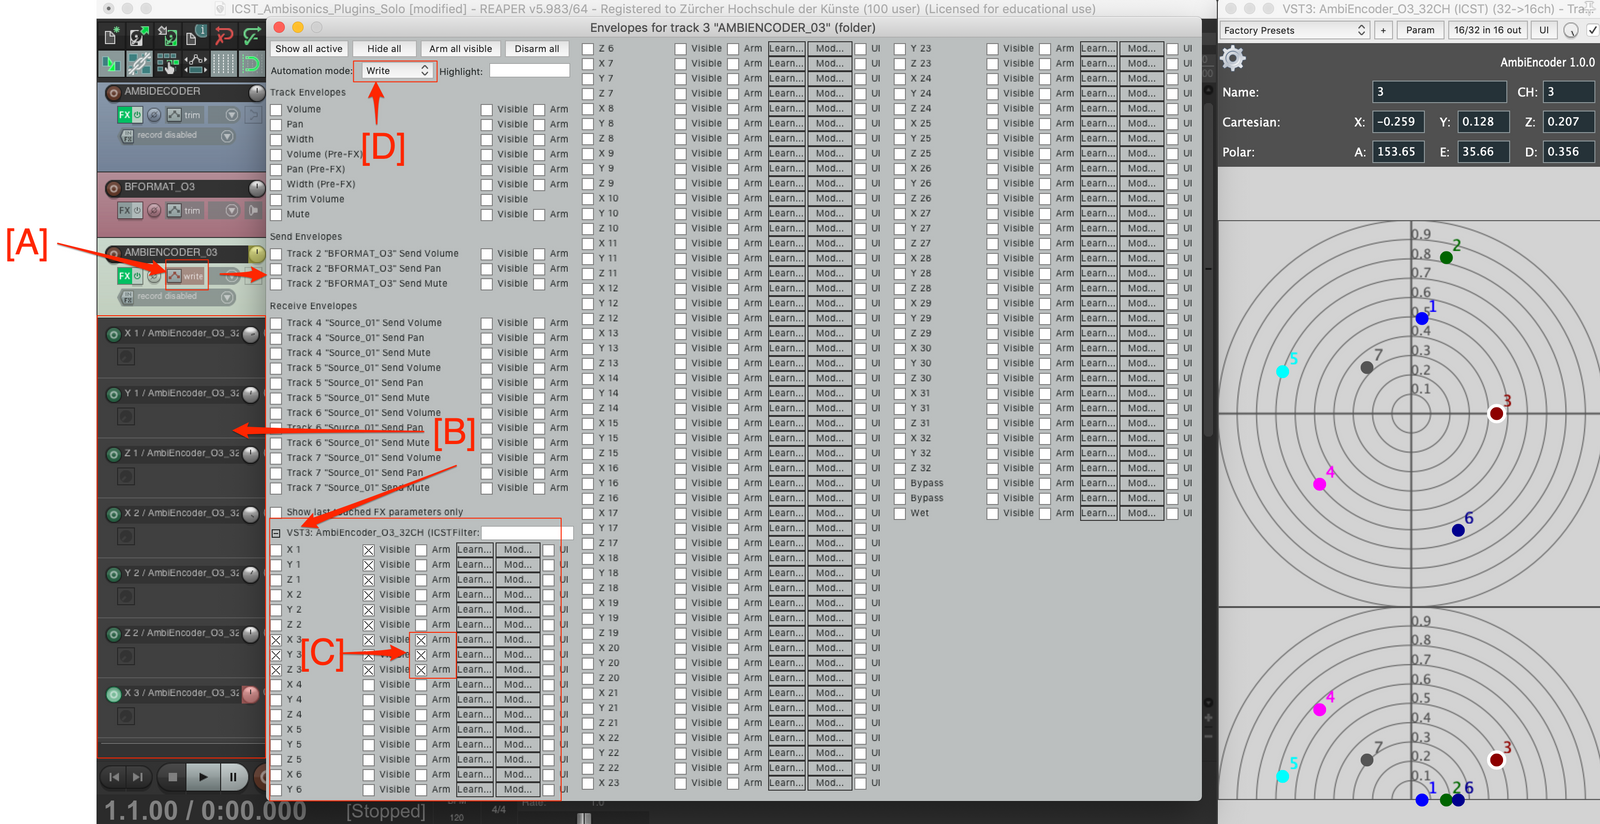Click the New Project toolbar icon
The image size is (1600, 824).
[x=111, y=37]
